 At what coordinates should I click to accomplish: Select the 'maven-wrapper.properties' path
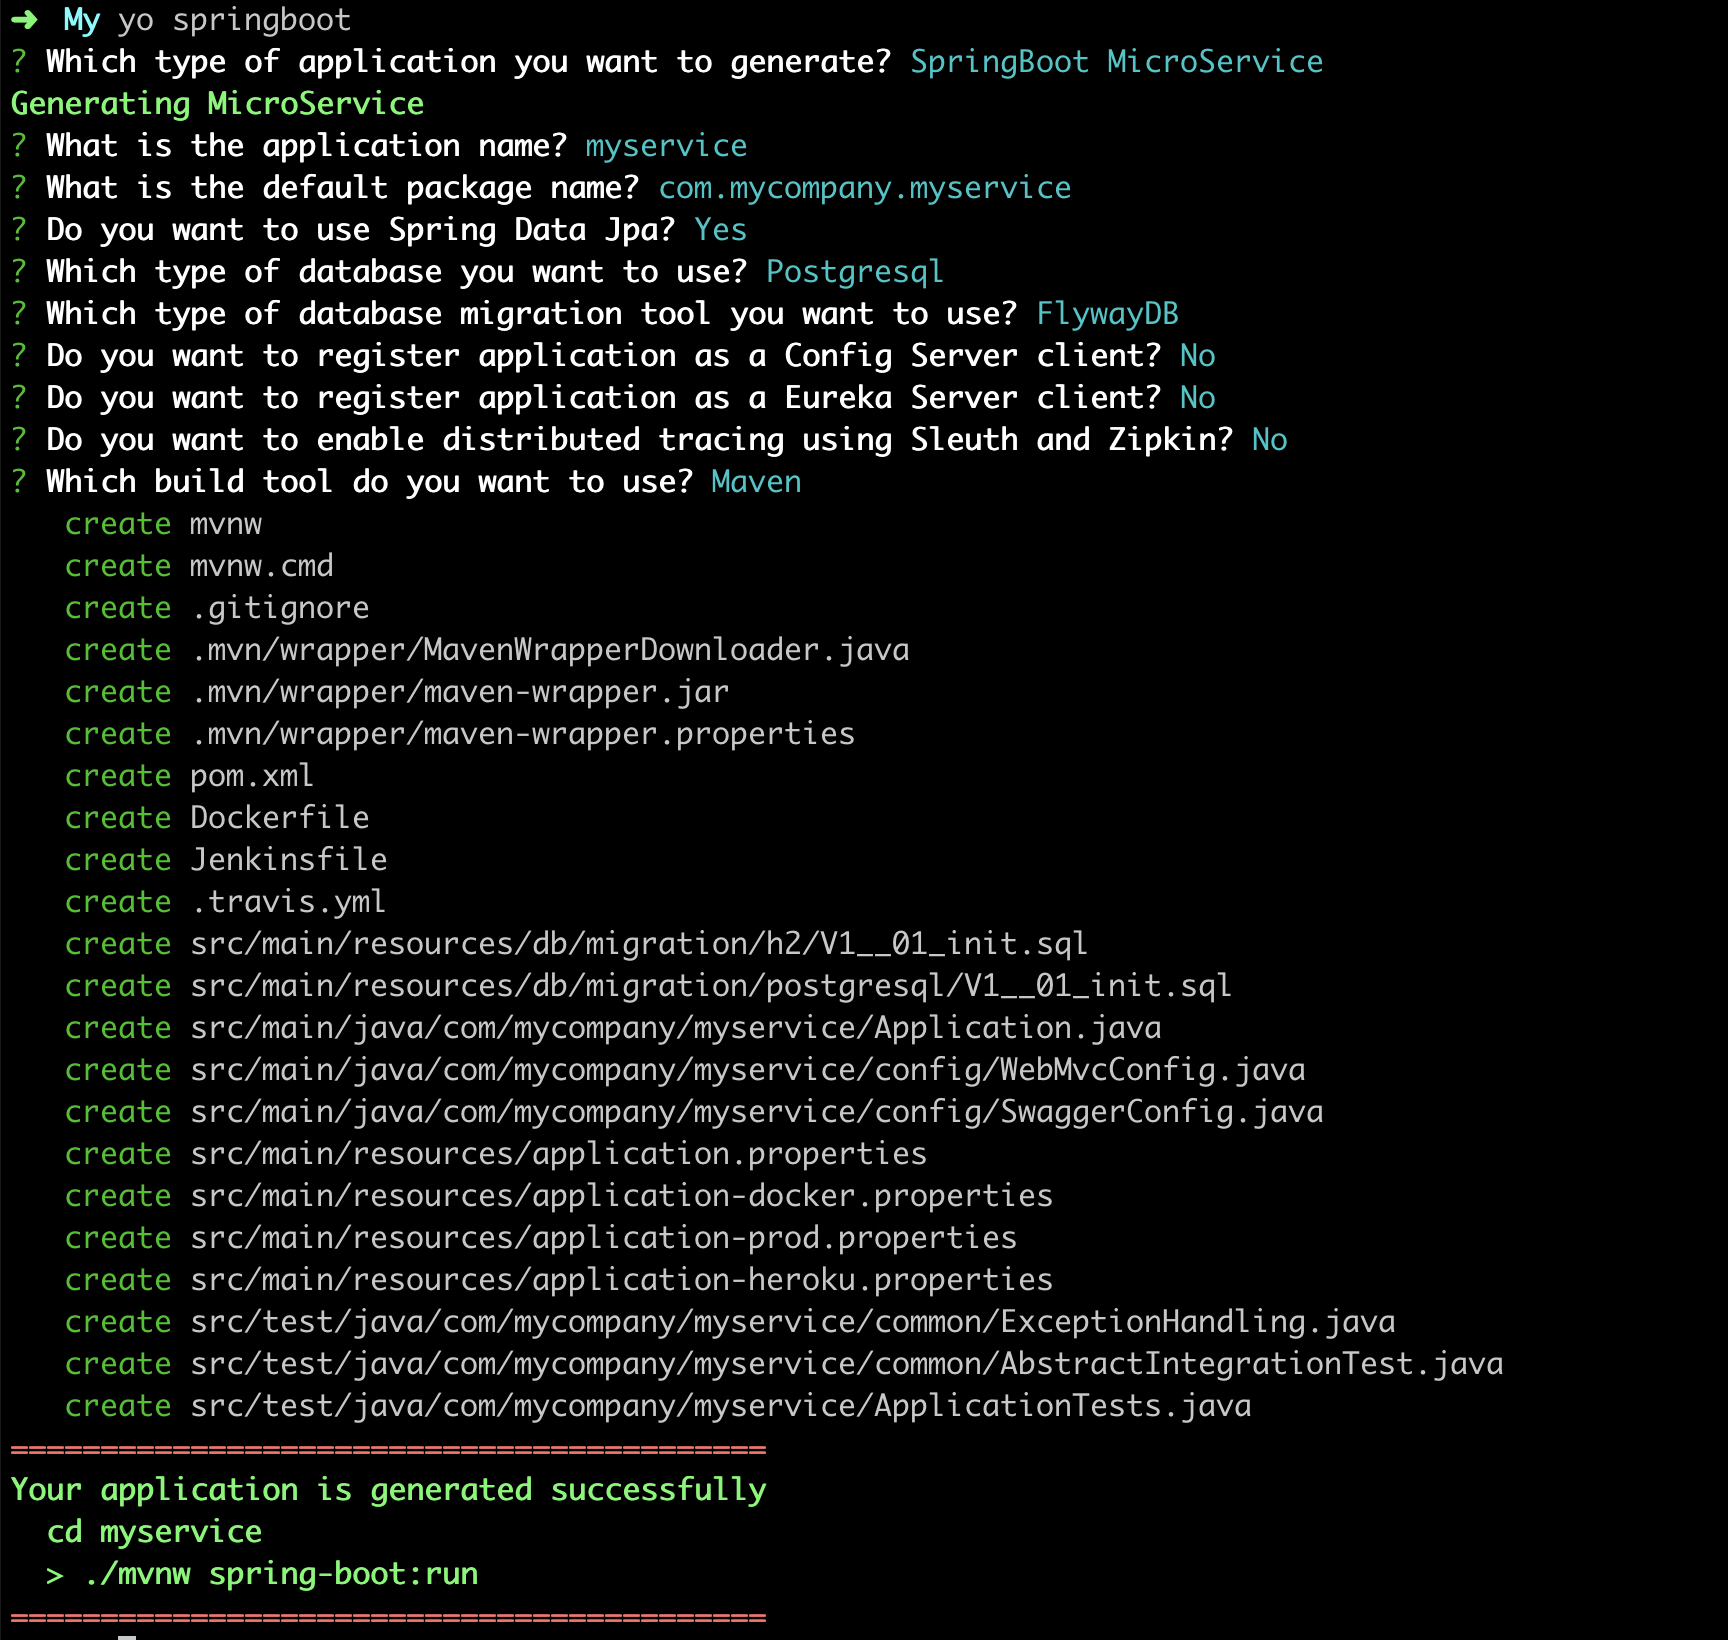point(523,734)
